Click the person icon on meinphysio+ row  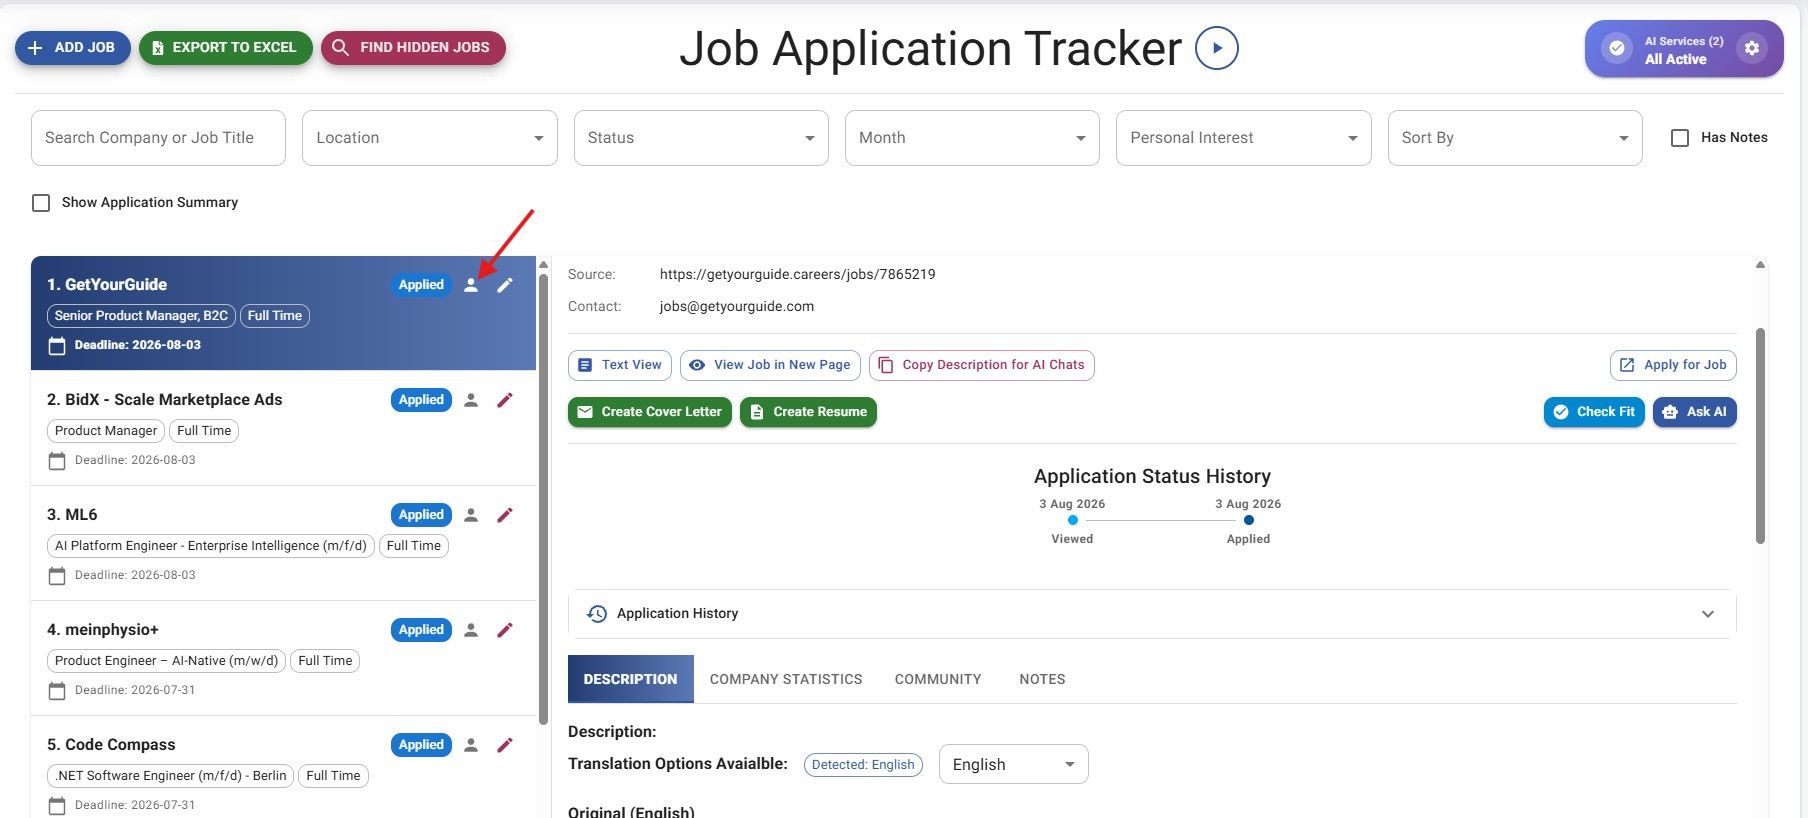[471, 630]
